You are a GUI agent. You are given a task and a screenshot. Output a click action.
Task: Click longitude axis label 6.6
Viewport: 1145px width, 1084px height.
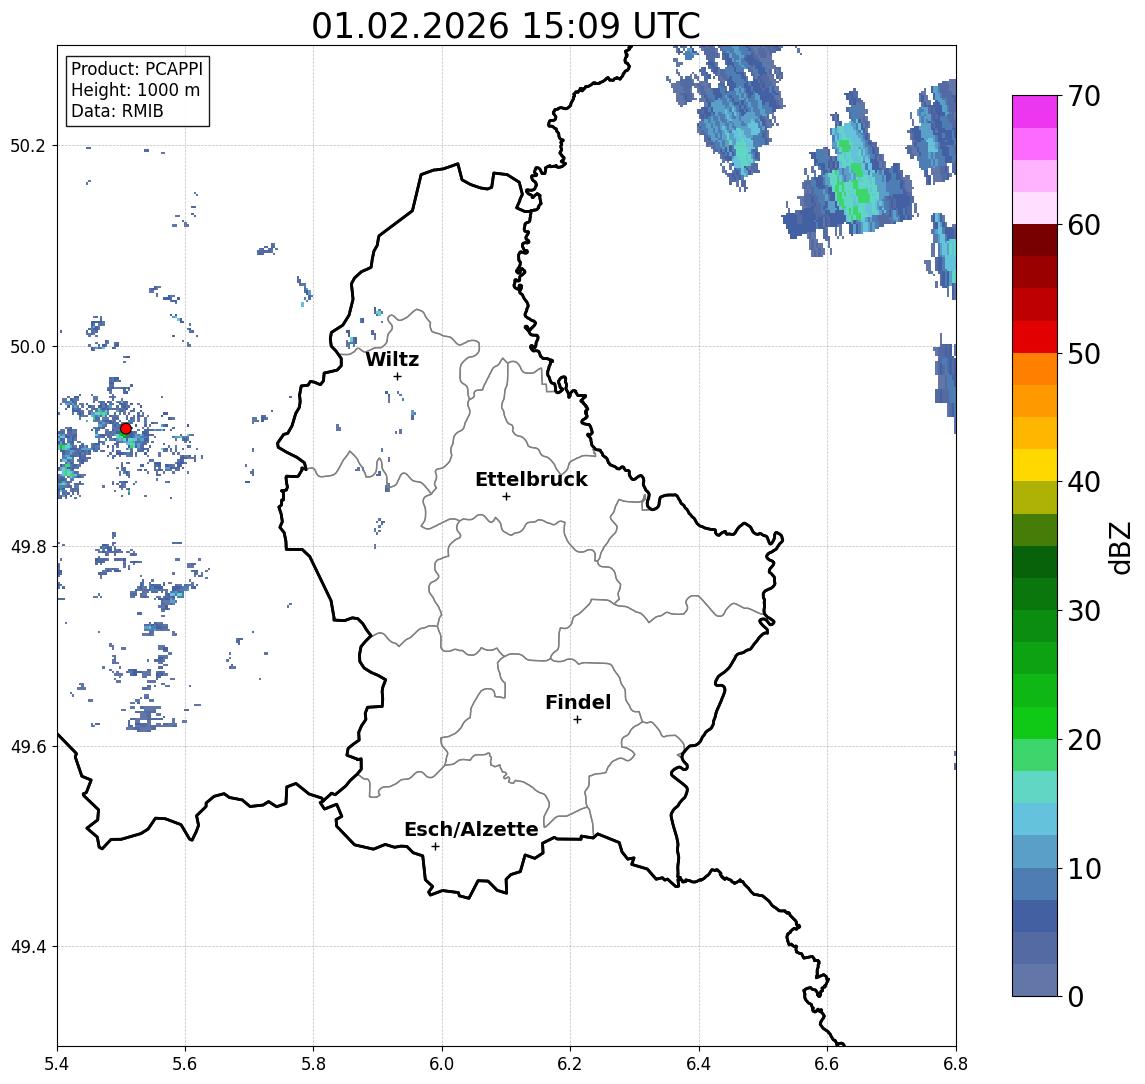[827, 1064]
